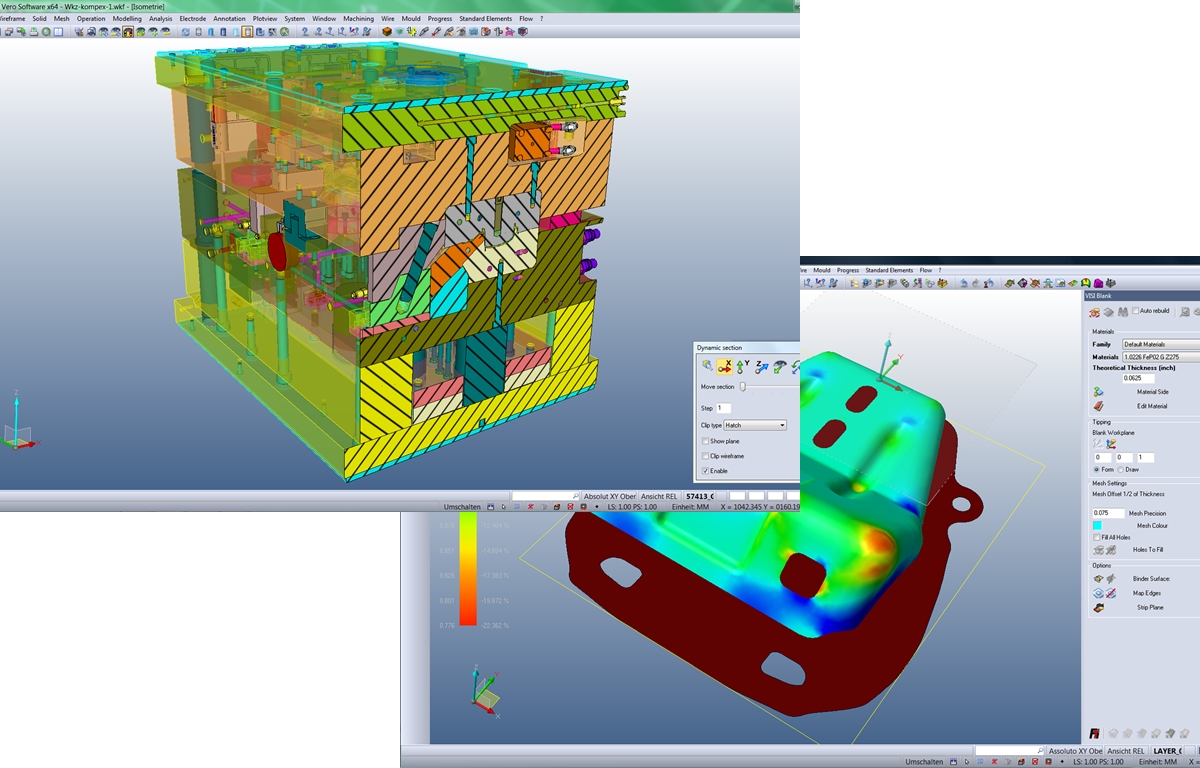The width and height of the screenshot is (1200, 768).
Task: Untick the Enable checkbox
Action: pos(705,470)
